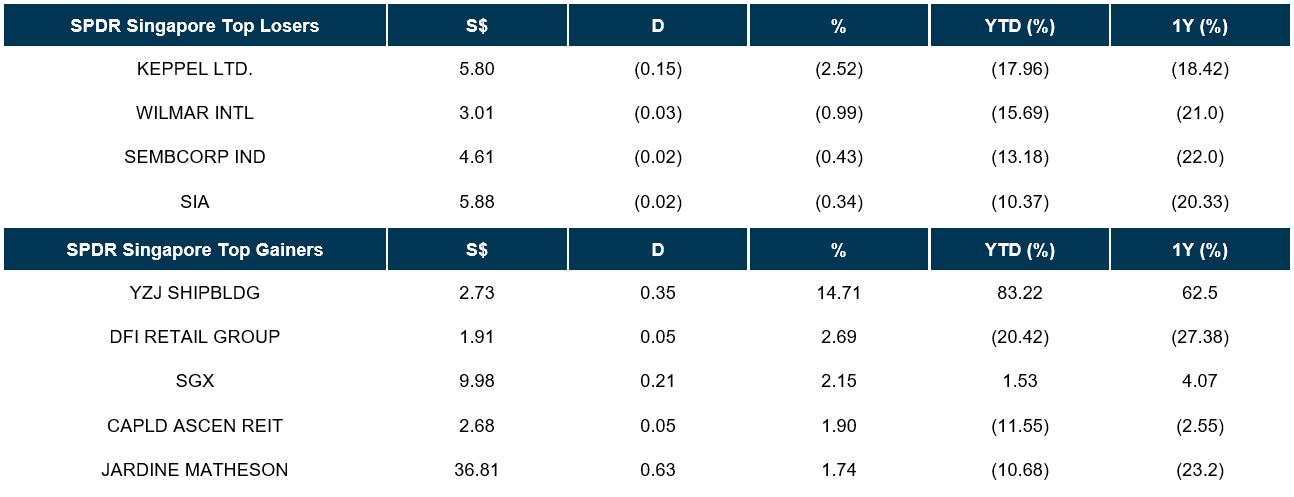This screenshot has height=497, width=1294.
Task: Select the 83.22 YTD value
Action: [1019, 292]
